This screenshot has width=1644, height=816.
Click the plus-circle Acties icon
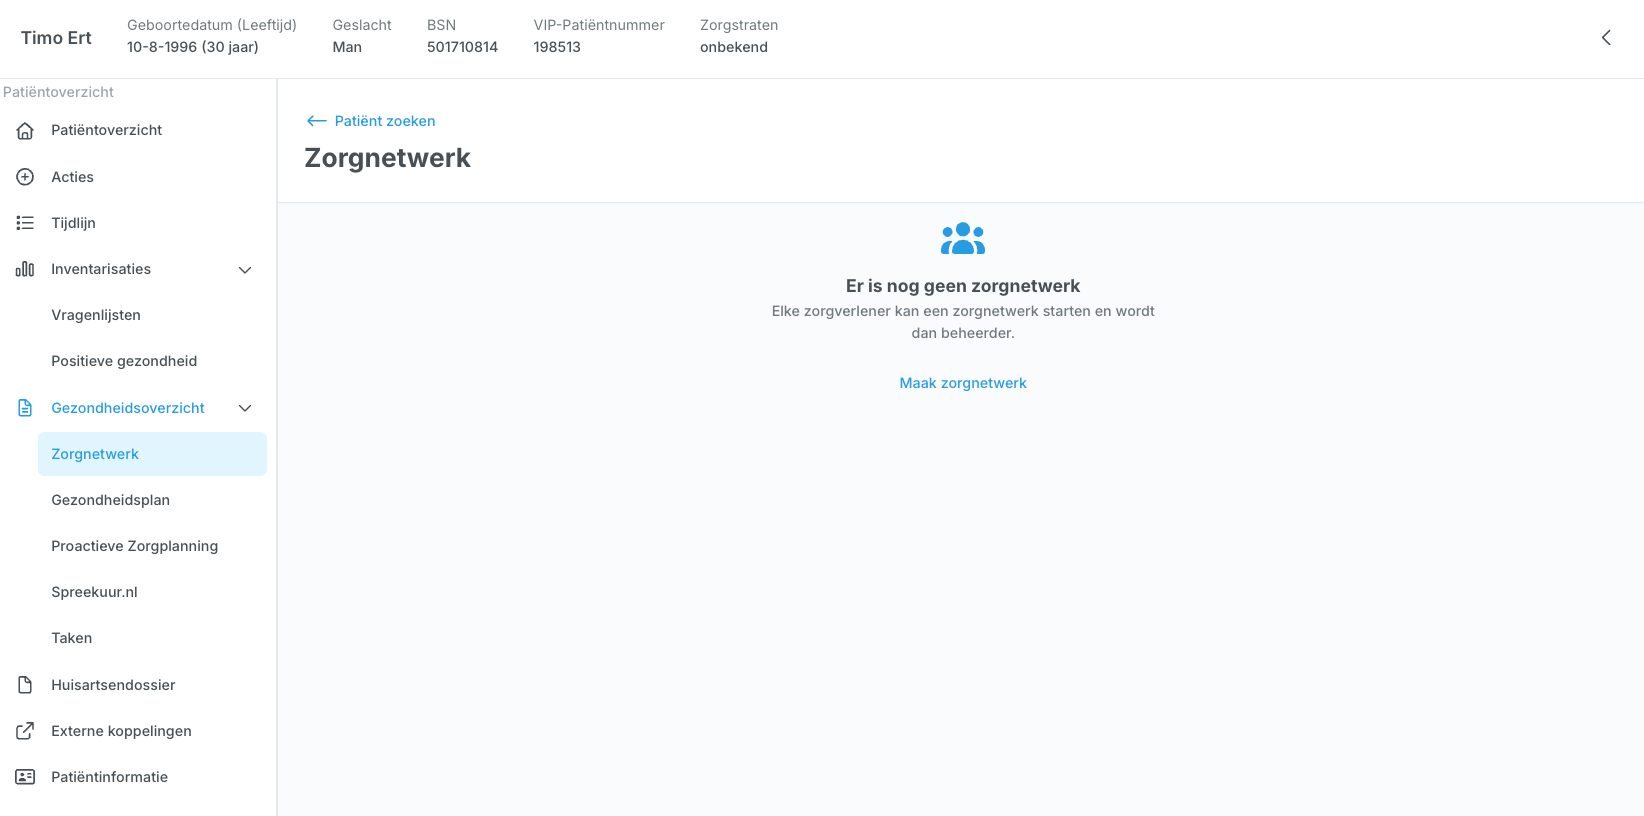click(x=25, y=177)
